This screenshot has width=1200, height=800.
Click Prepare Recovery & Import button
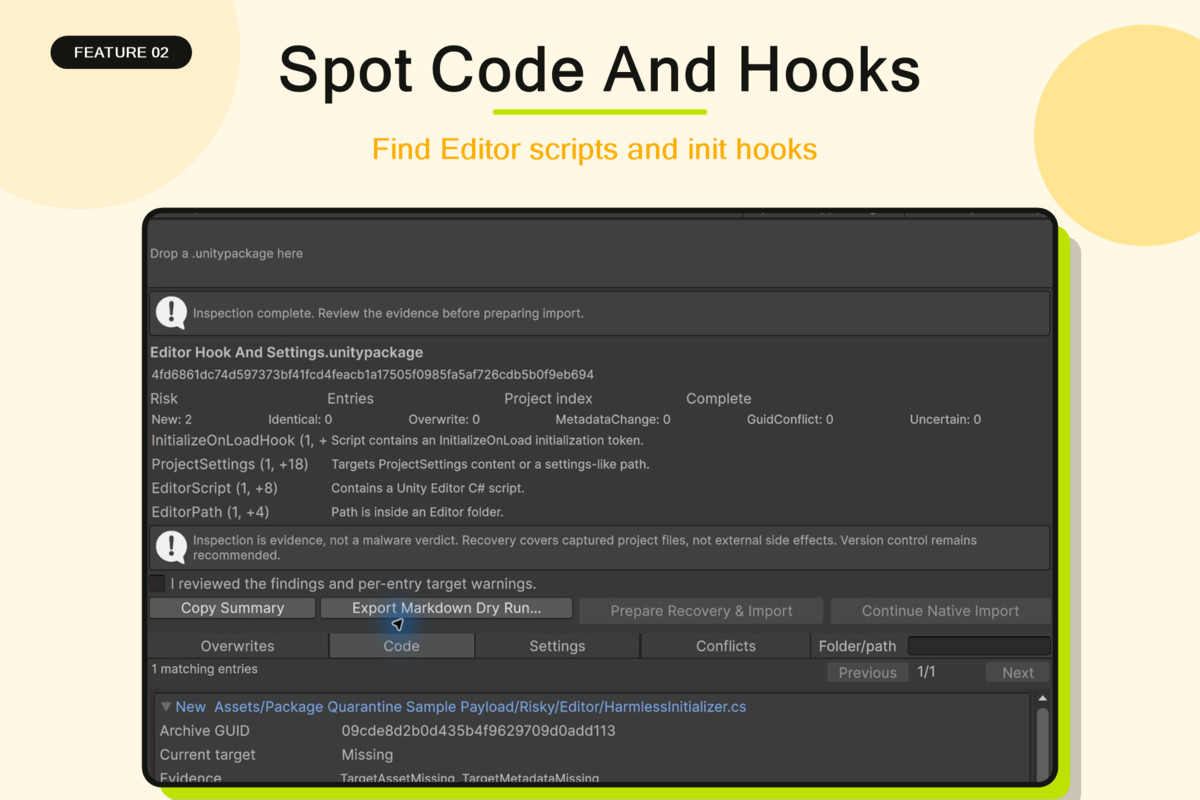coord(701,611)
